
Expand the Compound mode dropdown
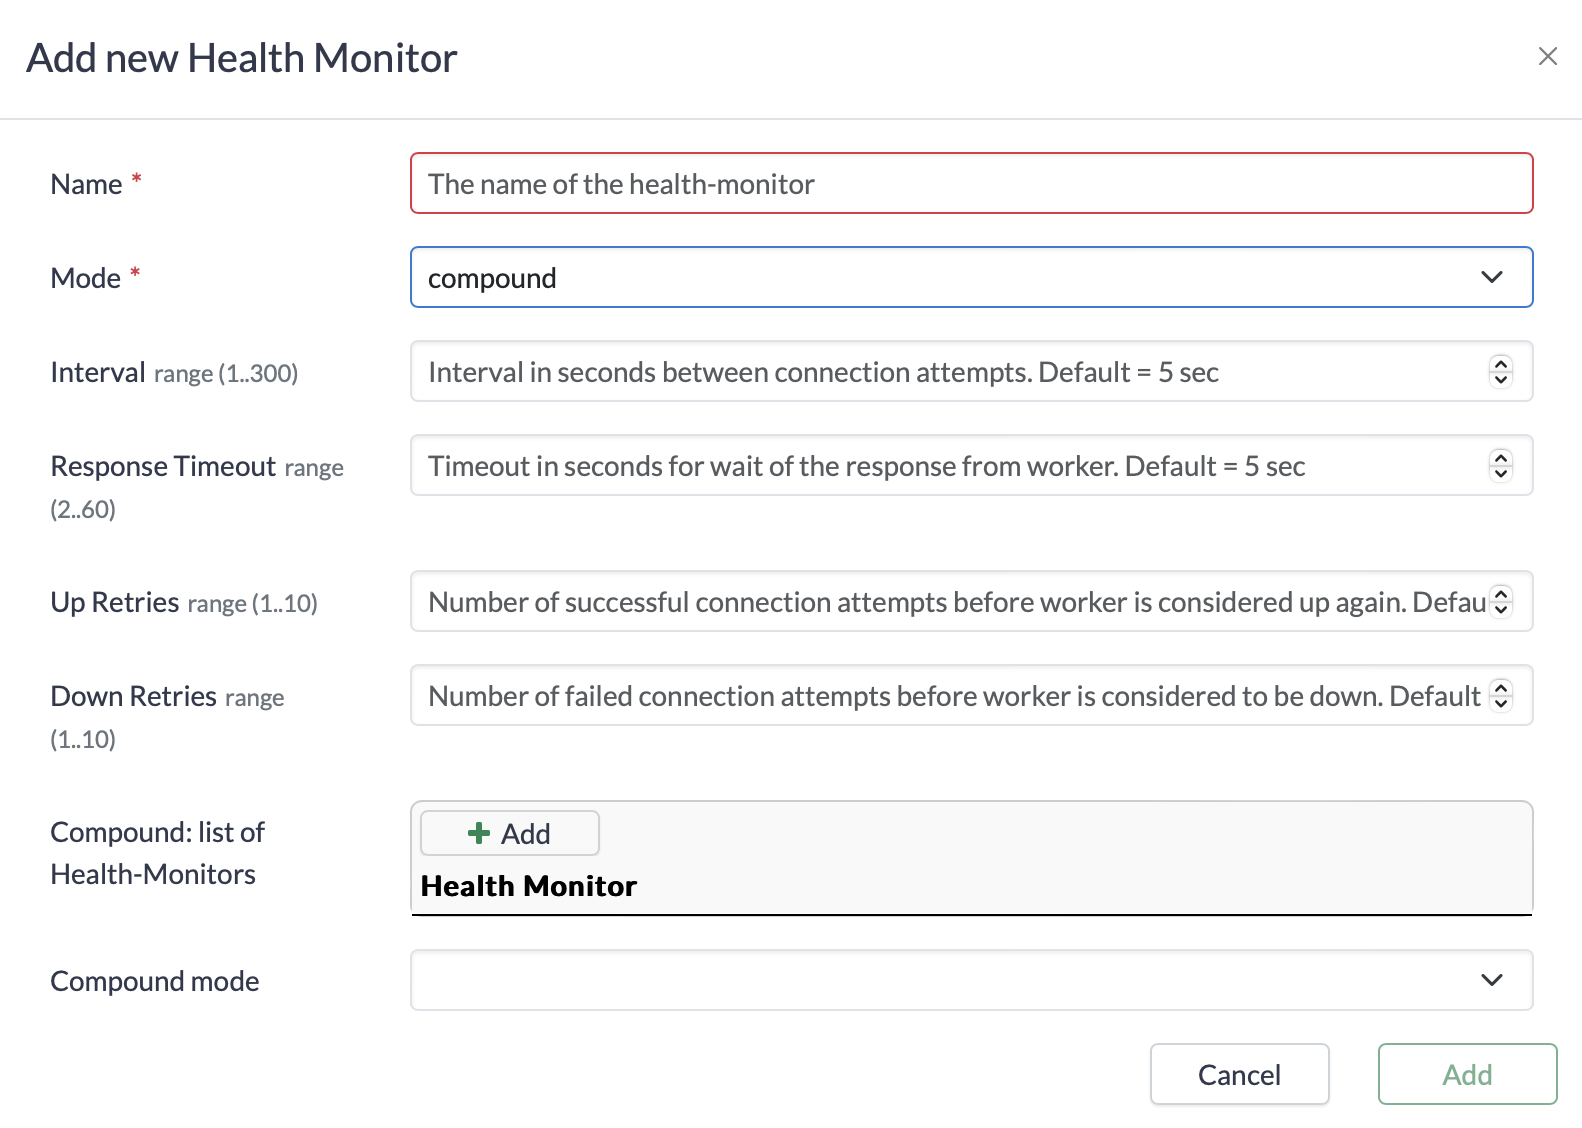970,980
